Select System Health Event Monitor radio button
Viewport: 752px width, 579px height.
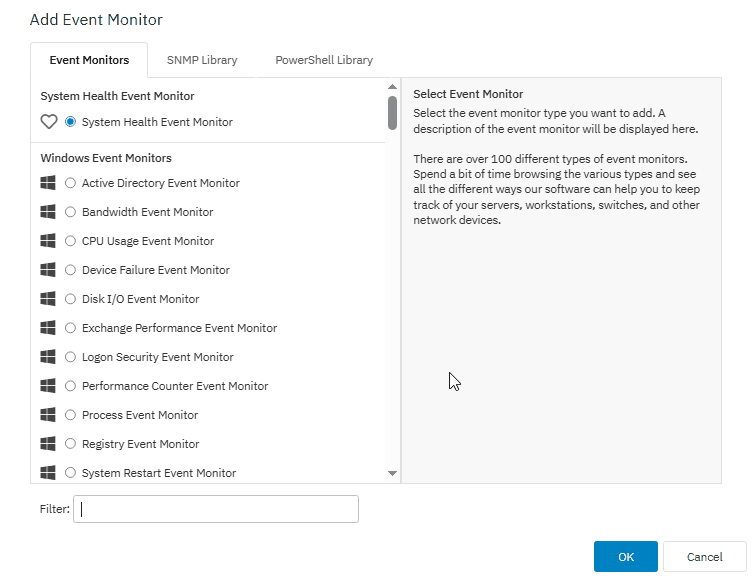[x=70, y=122]
